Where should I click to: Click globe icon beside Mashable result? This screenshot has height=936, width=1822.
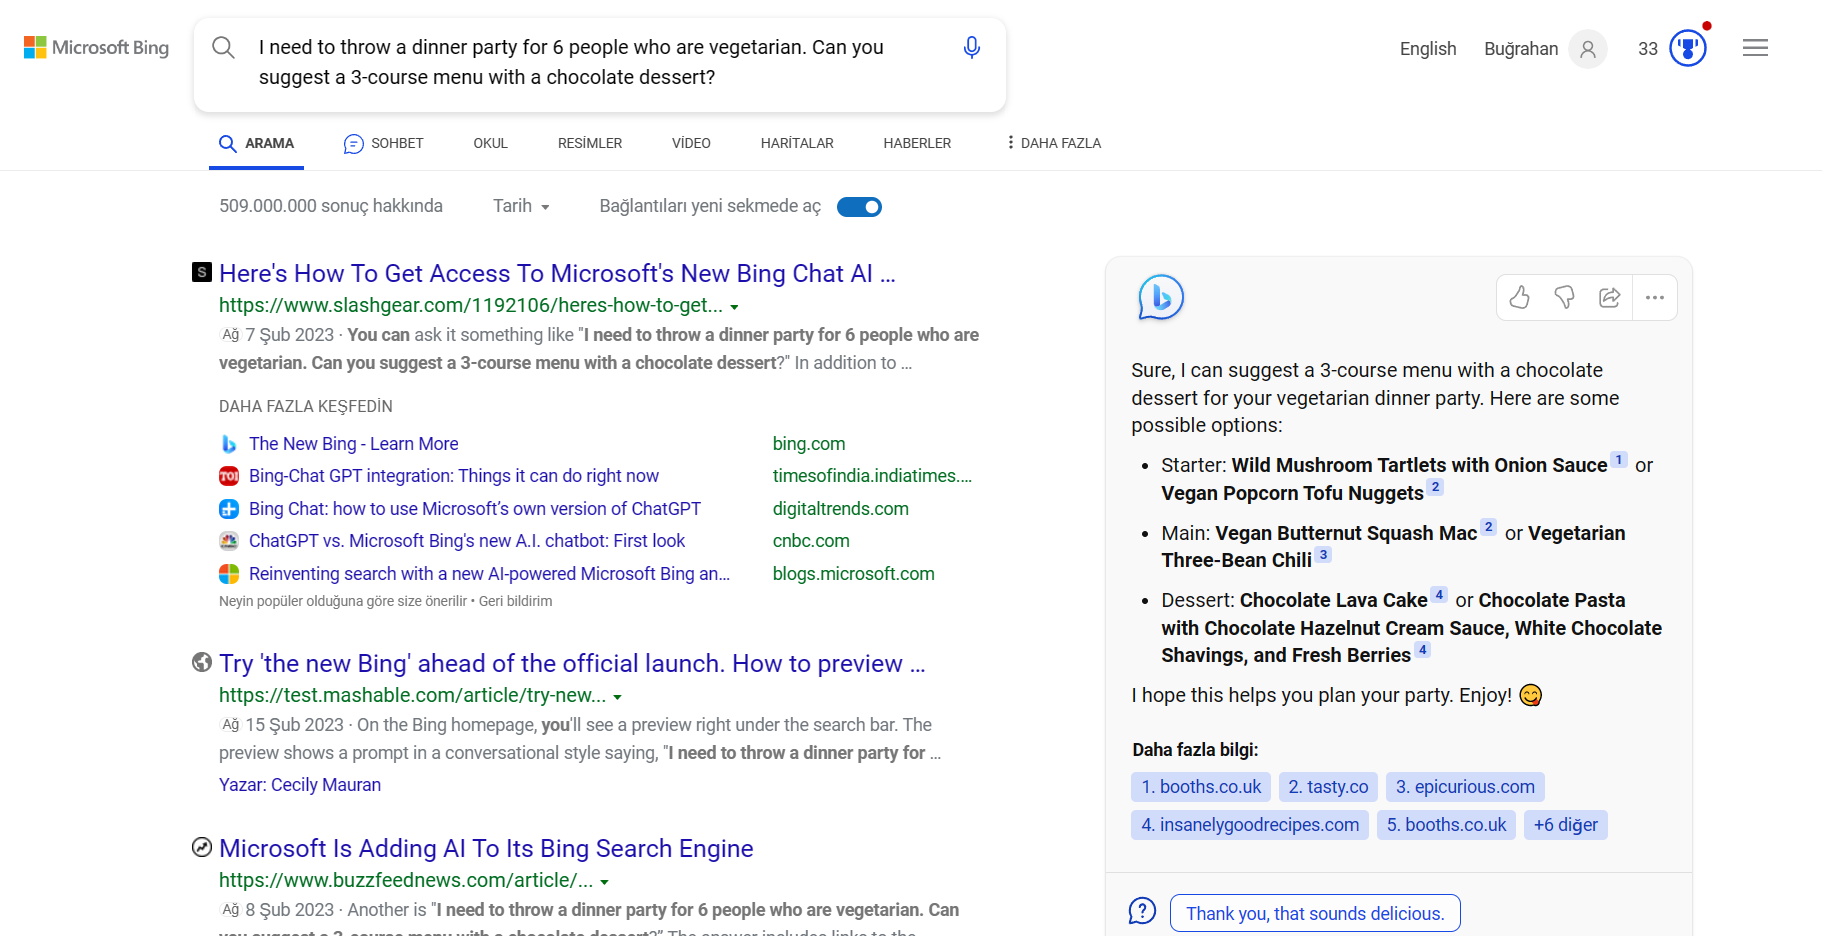point(202,662)
